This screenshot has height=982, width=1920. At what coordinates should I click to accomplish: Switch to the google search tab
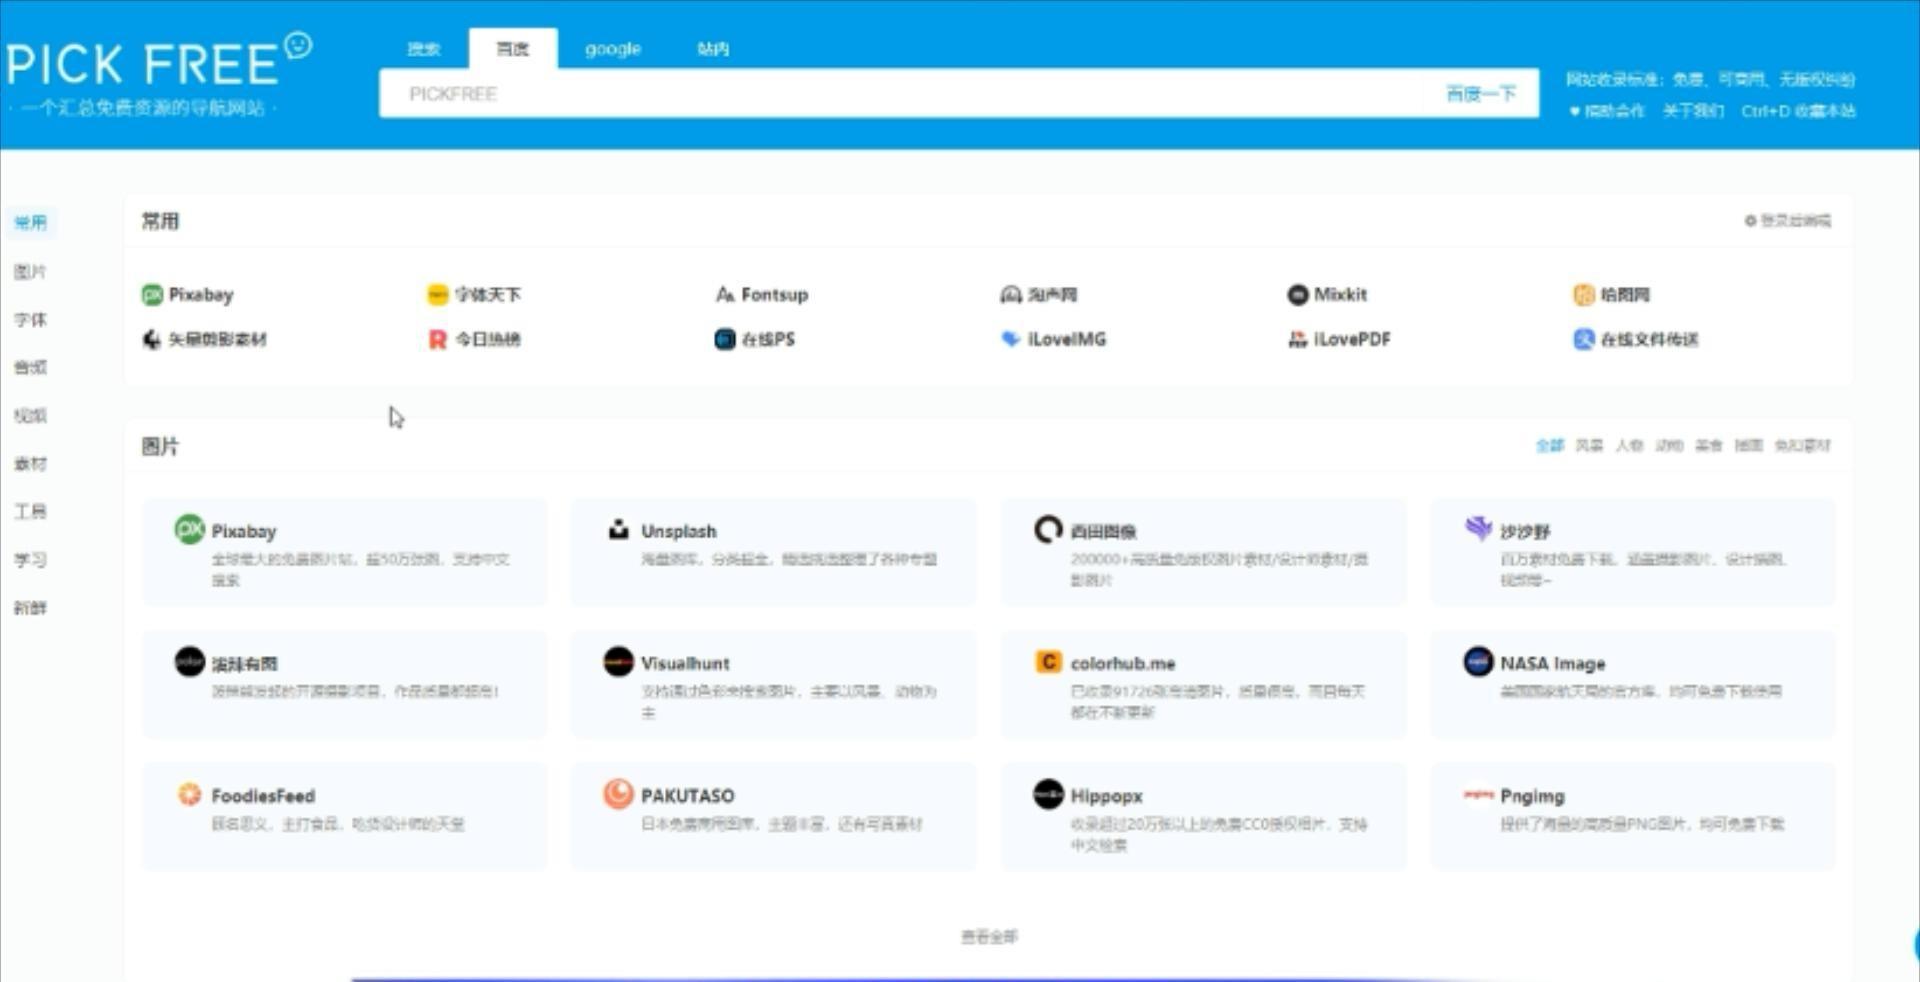click(613, 49)
